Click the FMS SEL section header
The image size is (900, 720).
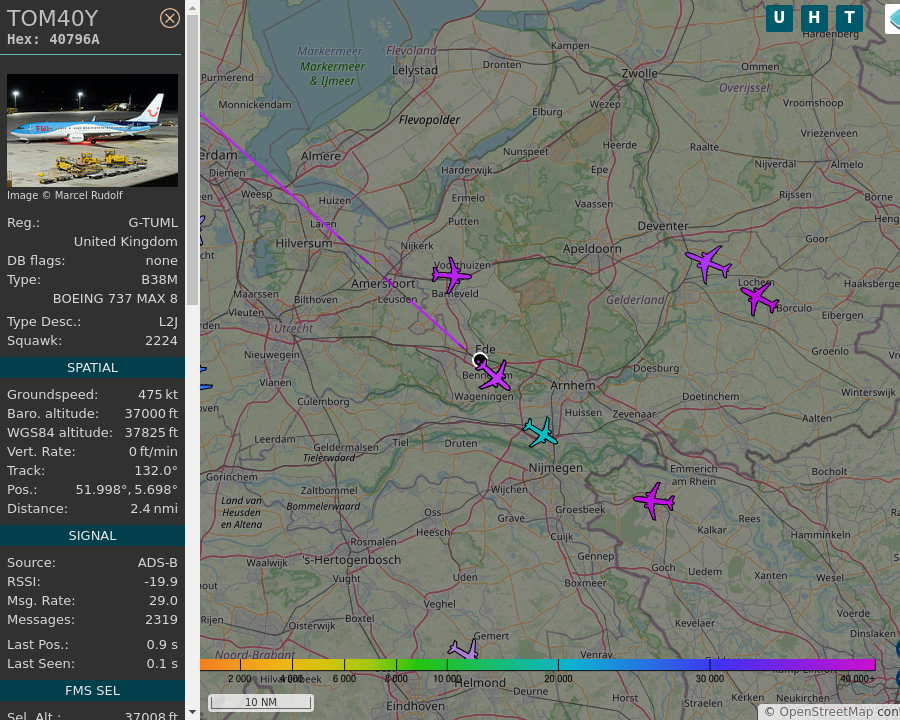92,691
